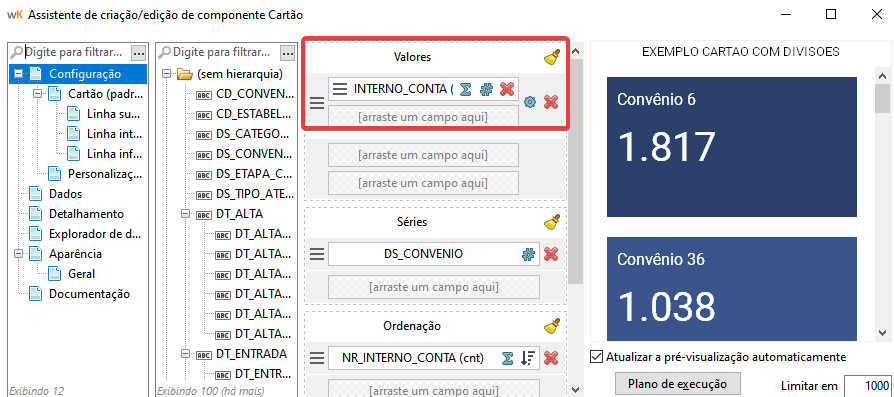Click the preview panel vertical scrollbar thumb

[x=883, y=97]
